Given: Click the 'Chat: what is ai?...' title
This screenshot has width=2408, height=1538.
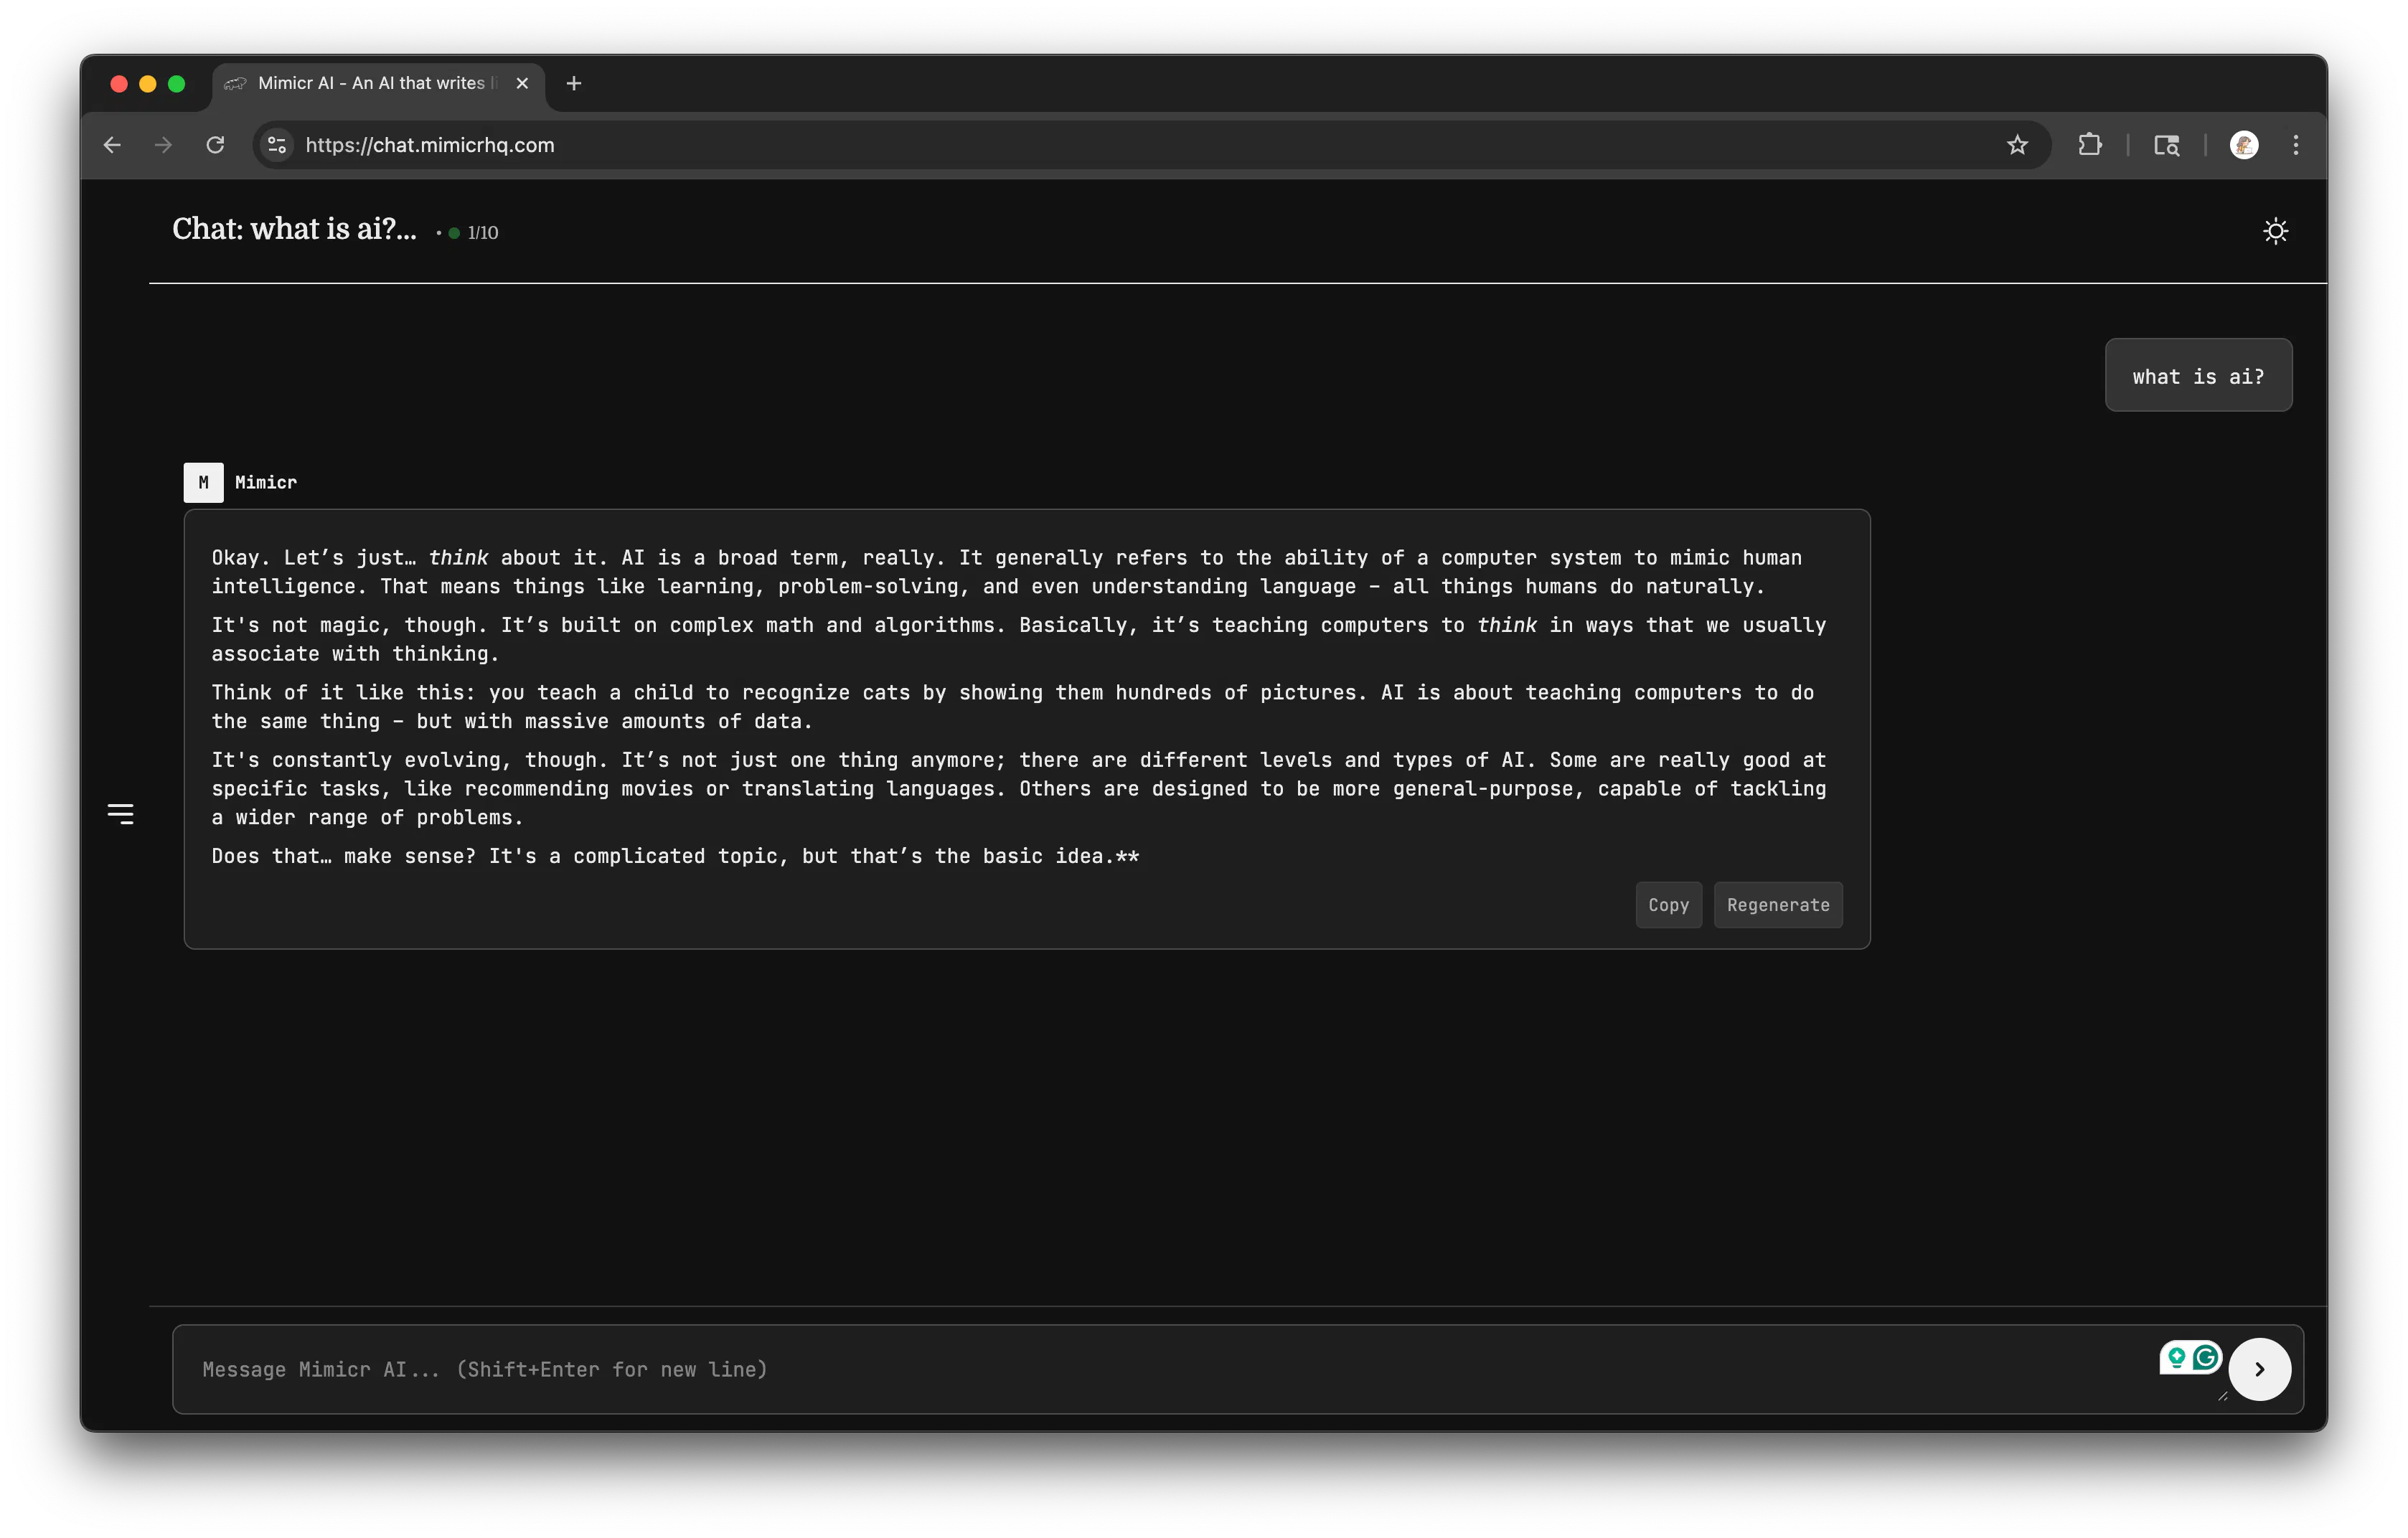Looking at the screenshot, I should tap(294, 230).
